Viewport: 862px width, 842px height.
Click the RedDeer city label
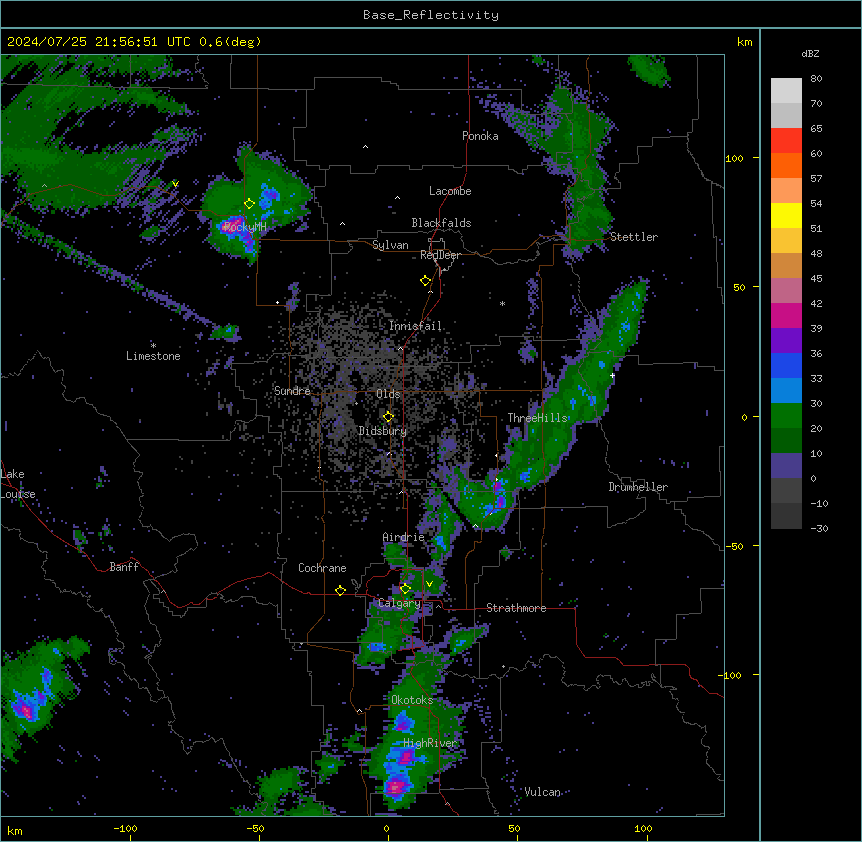(440, 255)
